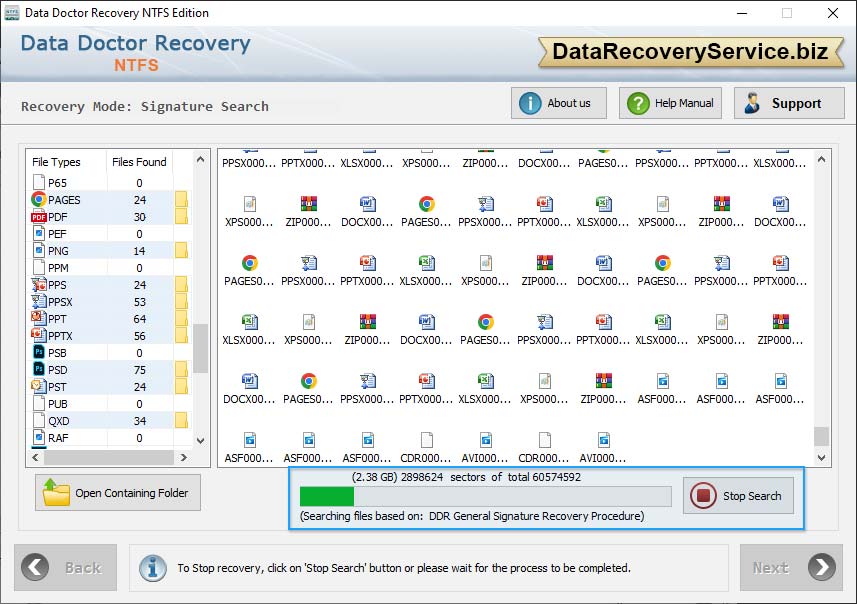Open the folder icon in the PAGES row
The width and height of the screenshot is (857, 604).
(x=181, y=200)
